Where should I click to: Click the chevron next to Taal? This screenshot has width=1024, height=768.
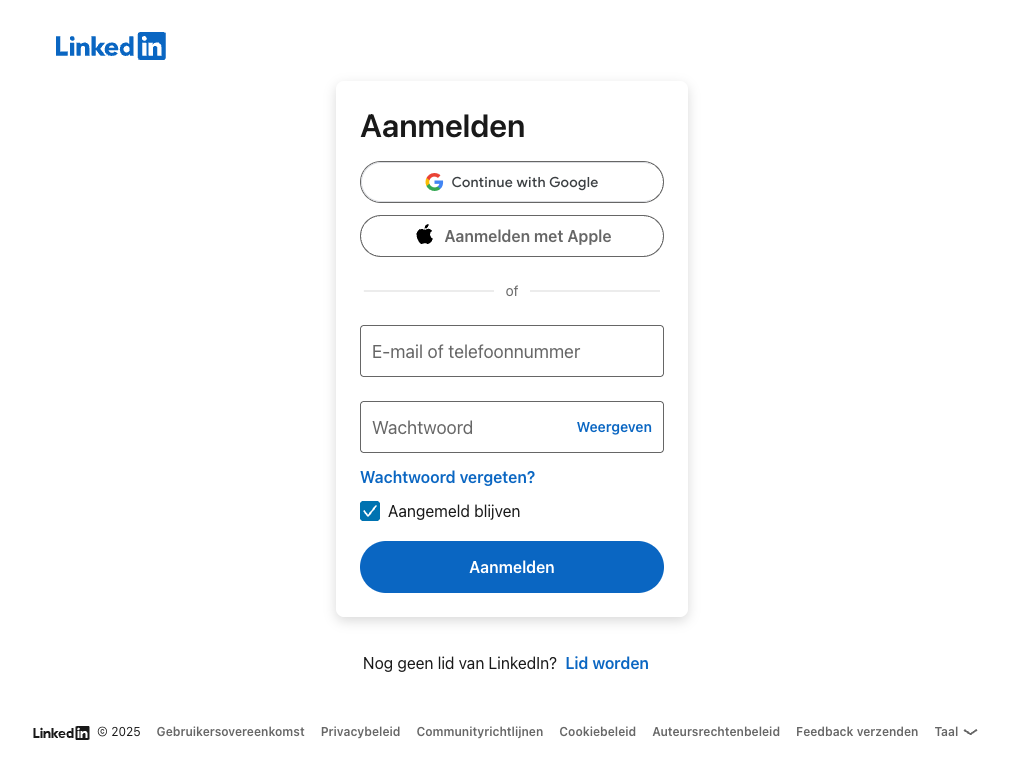[970, 732]
